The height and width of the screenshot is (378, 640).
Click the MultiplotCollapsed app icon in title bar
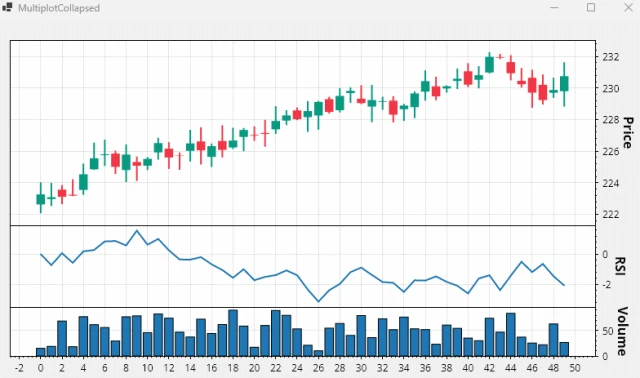[x=7, y=7]
